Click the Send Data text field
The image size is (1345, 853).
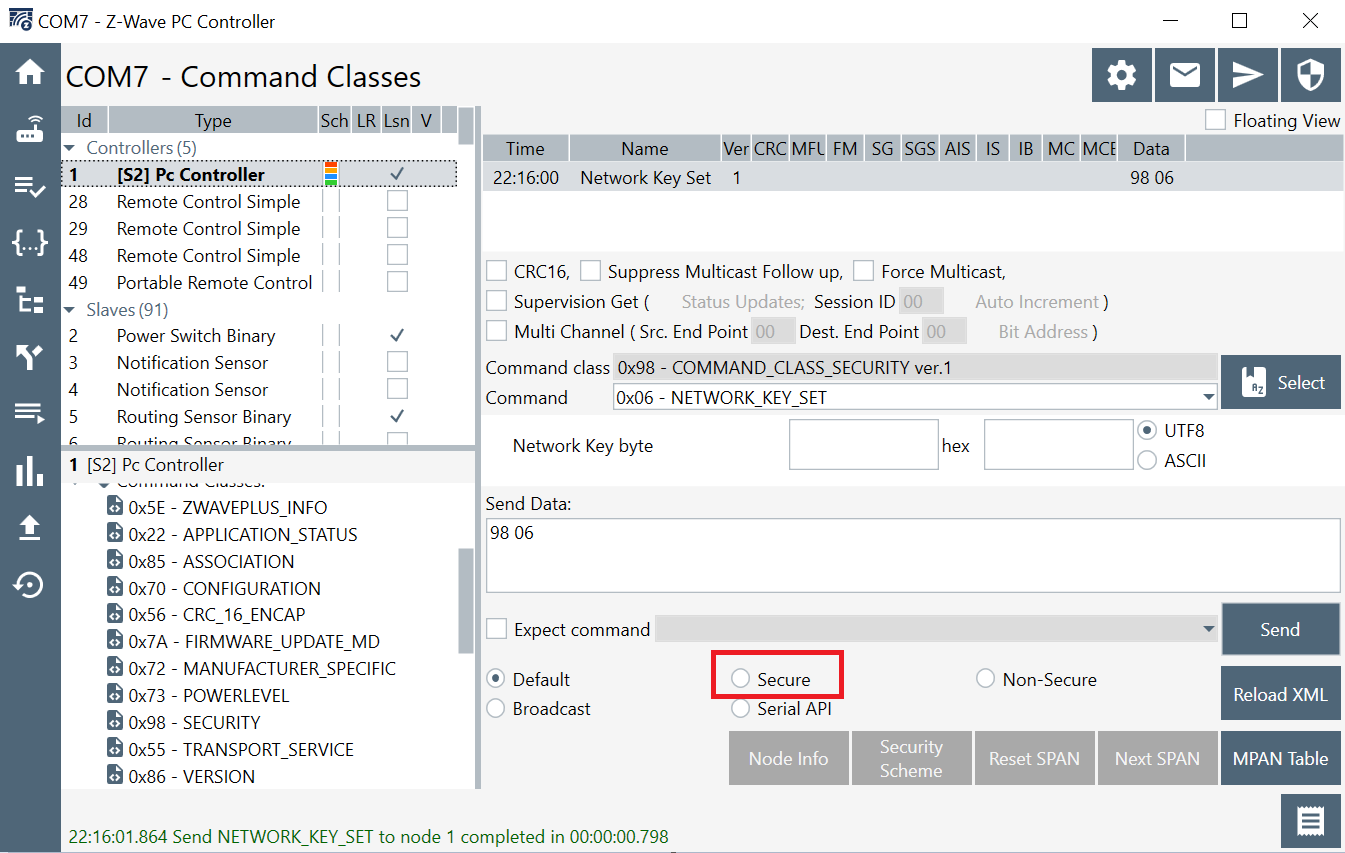click(x=912, y=555)
